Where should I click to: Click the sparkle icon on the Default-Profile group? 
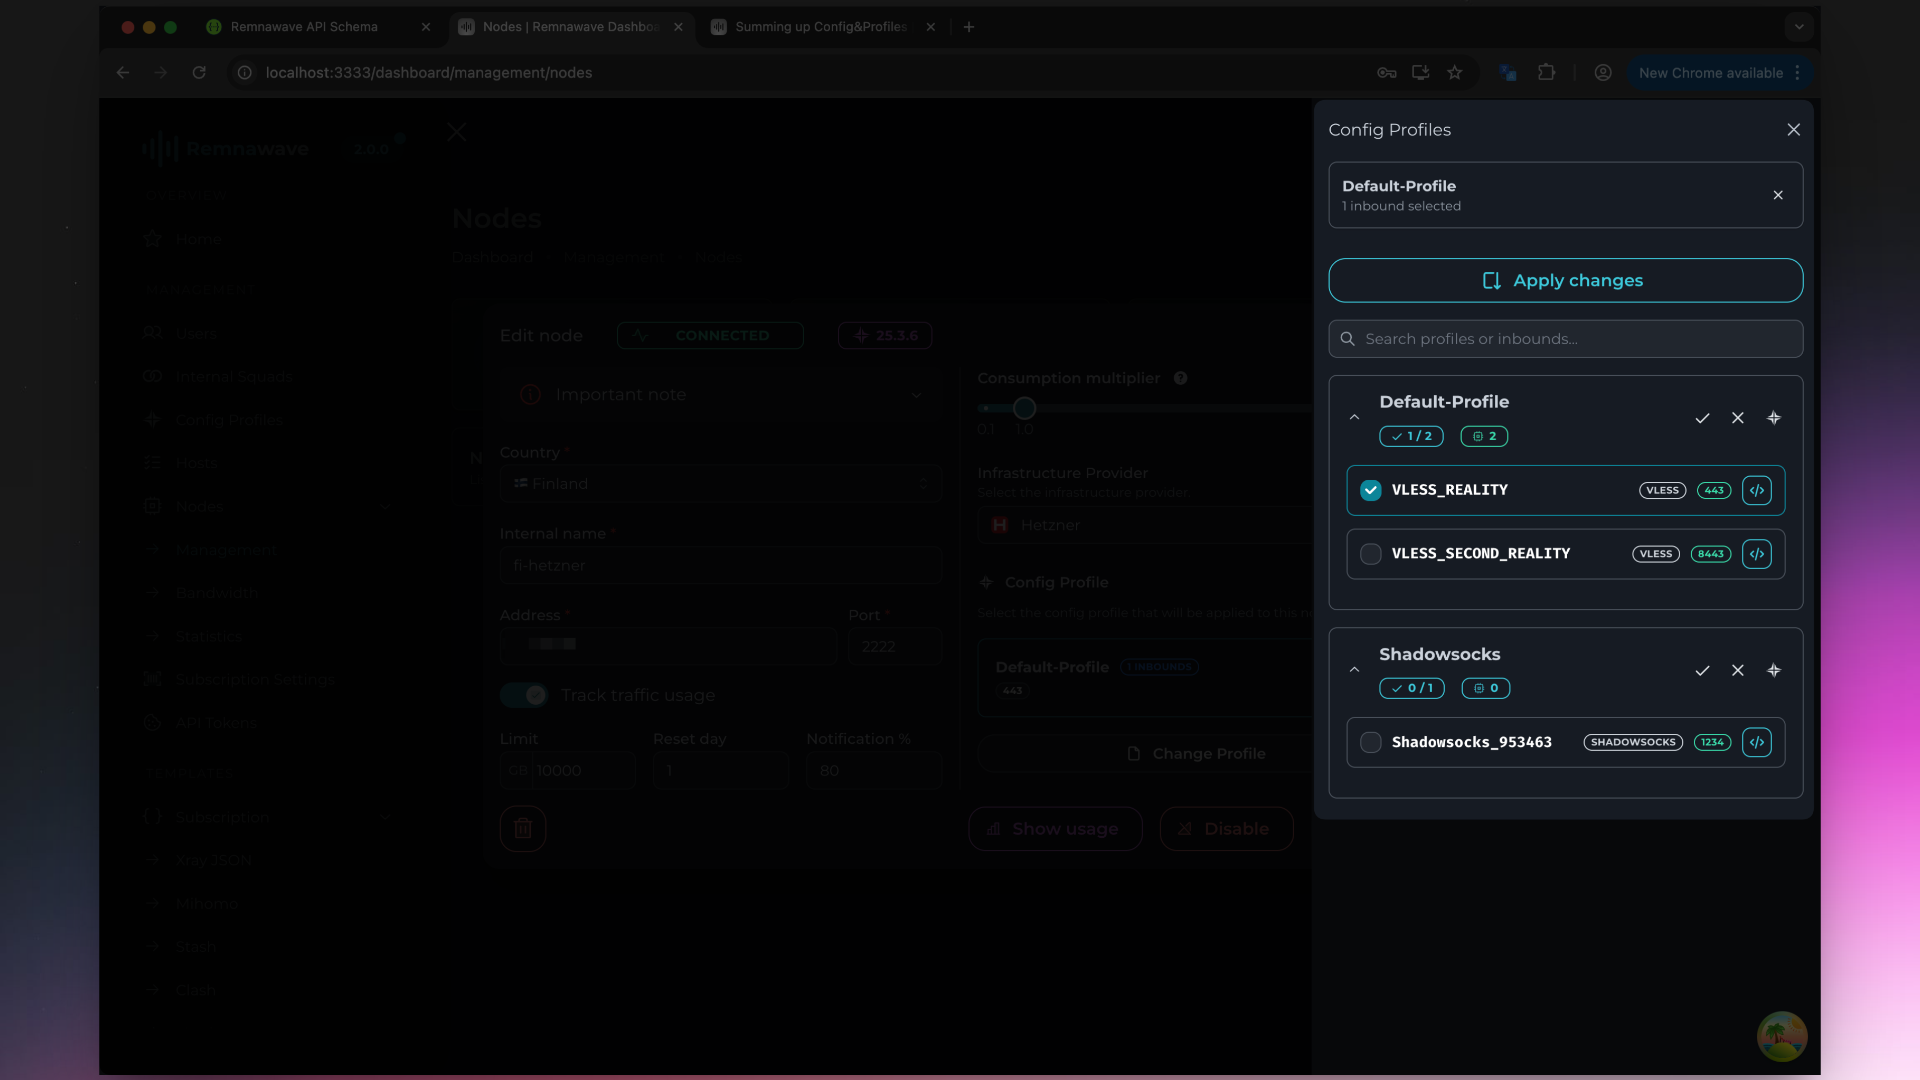1775,418
